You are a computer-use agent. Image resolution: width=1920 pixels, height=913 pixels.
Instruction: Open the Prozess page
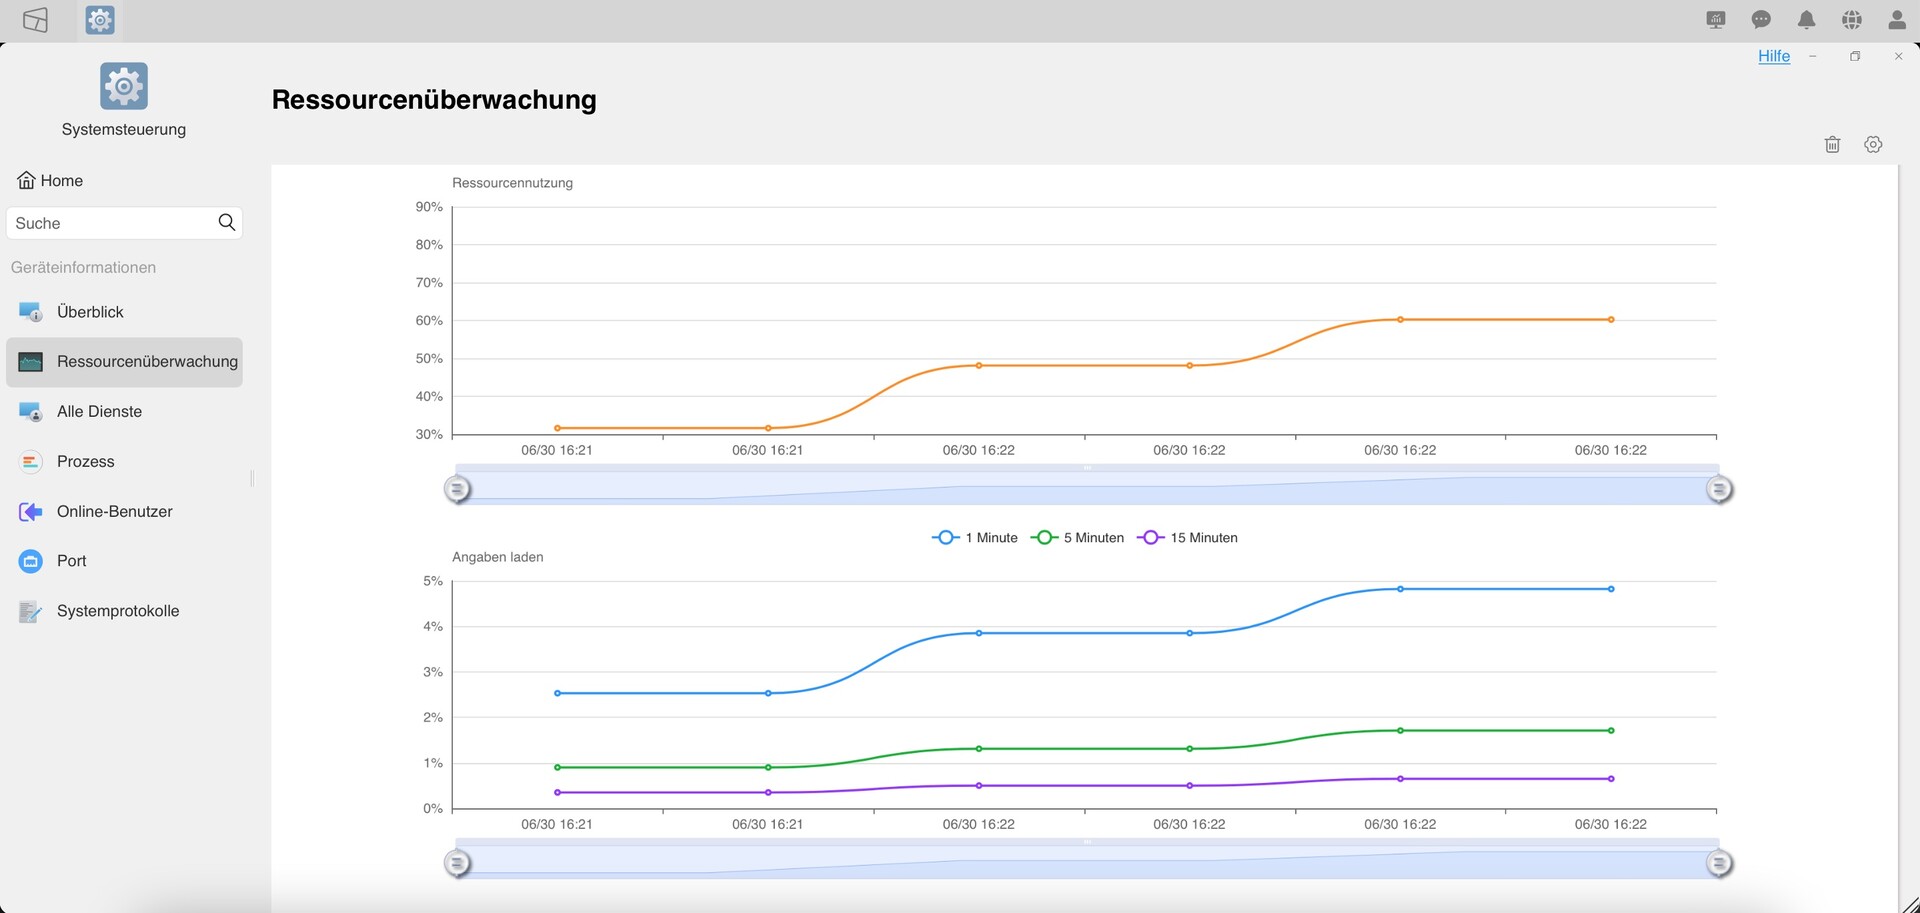(x=85, y=462)
